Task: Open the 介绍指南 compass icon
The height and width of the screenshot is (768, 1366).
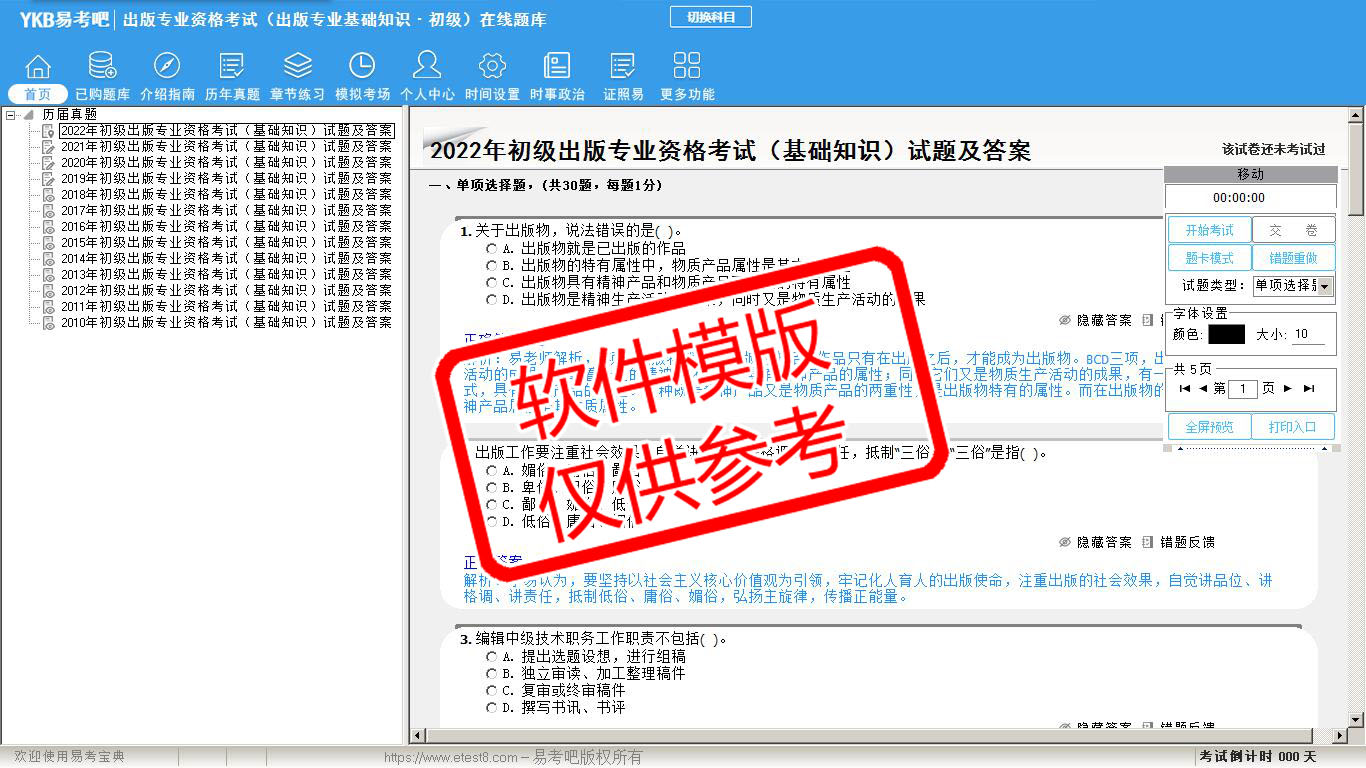Action: pyautogui.click(x=167, y=68)
